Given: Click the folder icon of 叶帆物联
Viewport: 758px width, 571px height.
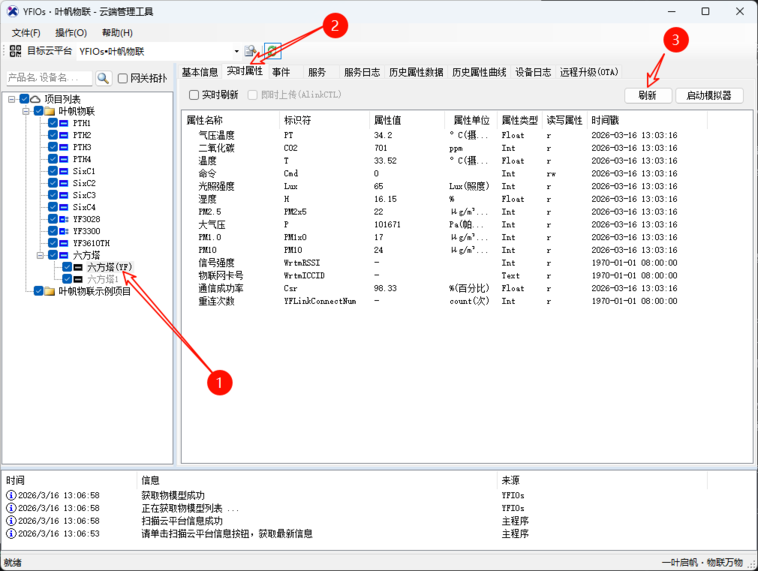Looking at the screenshot, I should [49, 111].
